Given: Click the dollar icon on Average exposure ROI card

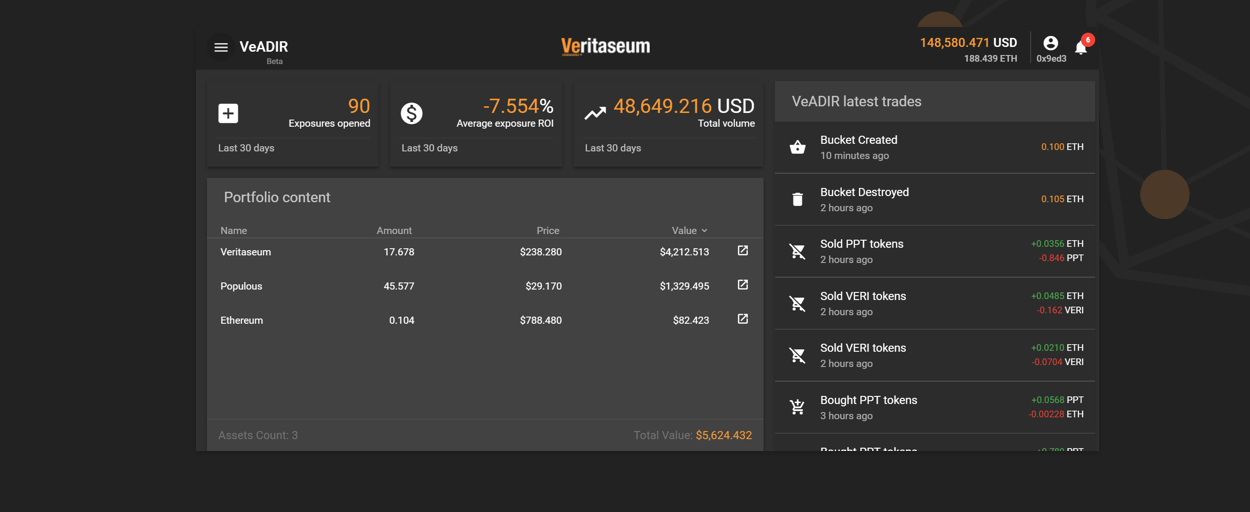Looking at the screenshot, I should point(411,113).
